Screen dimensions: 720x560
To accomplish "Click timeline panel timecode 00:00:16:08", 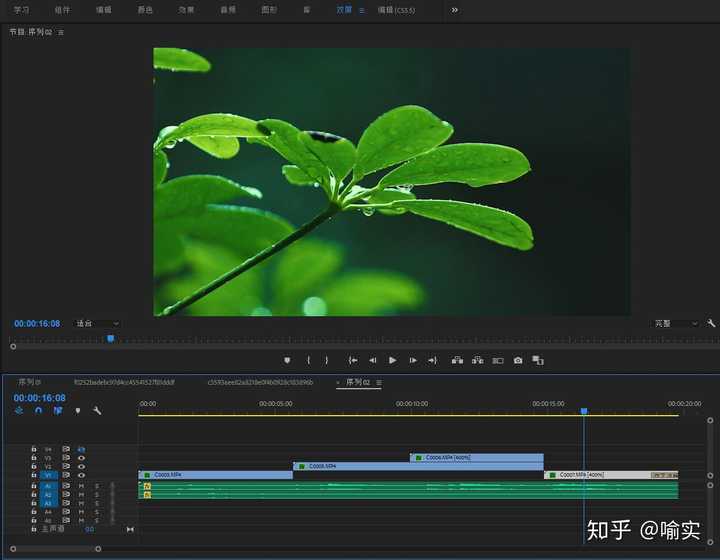I will (x=39, y=398).
